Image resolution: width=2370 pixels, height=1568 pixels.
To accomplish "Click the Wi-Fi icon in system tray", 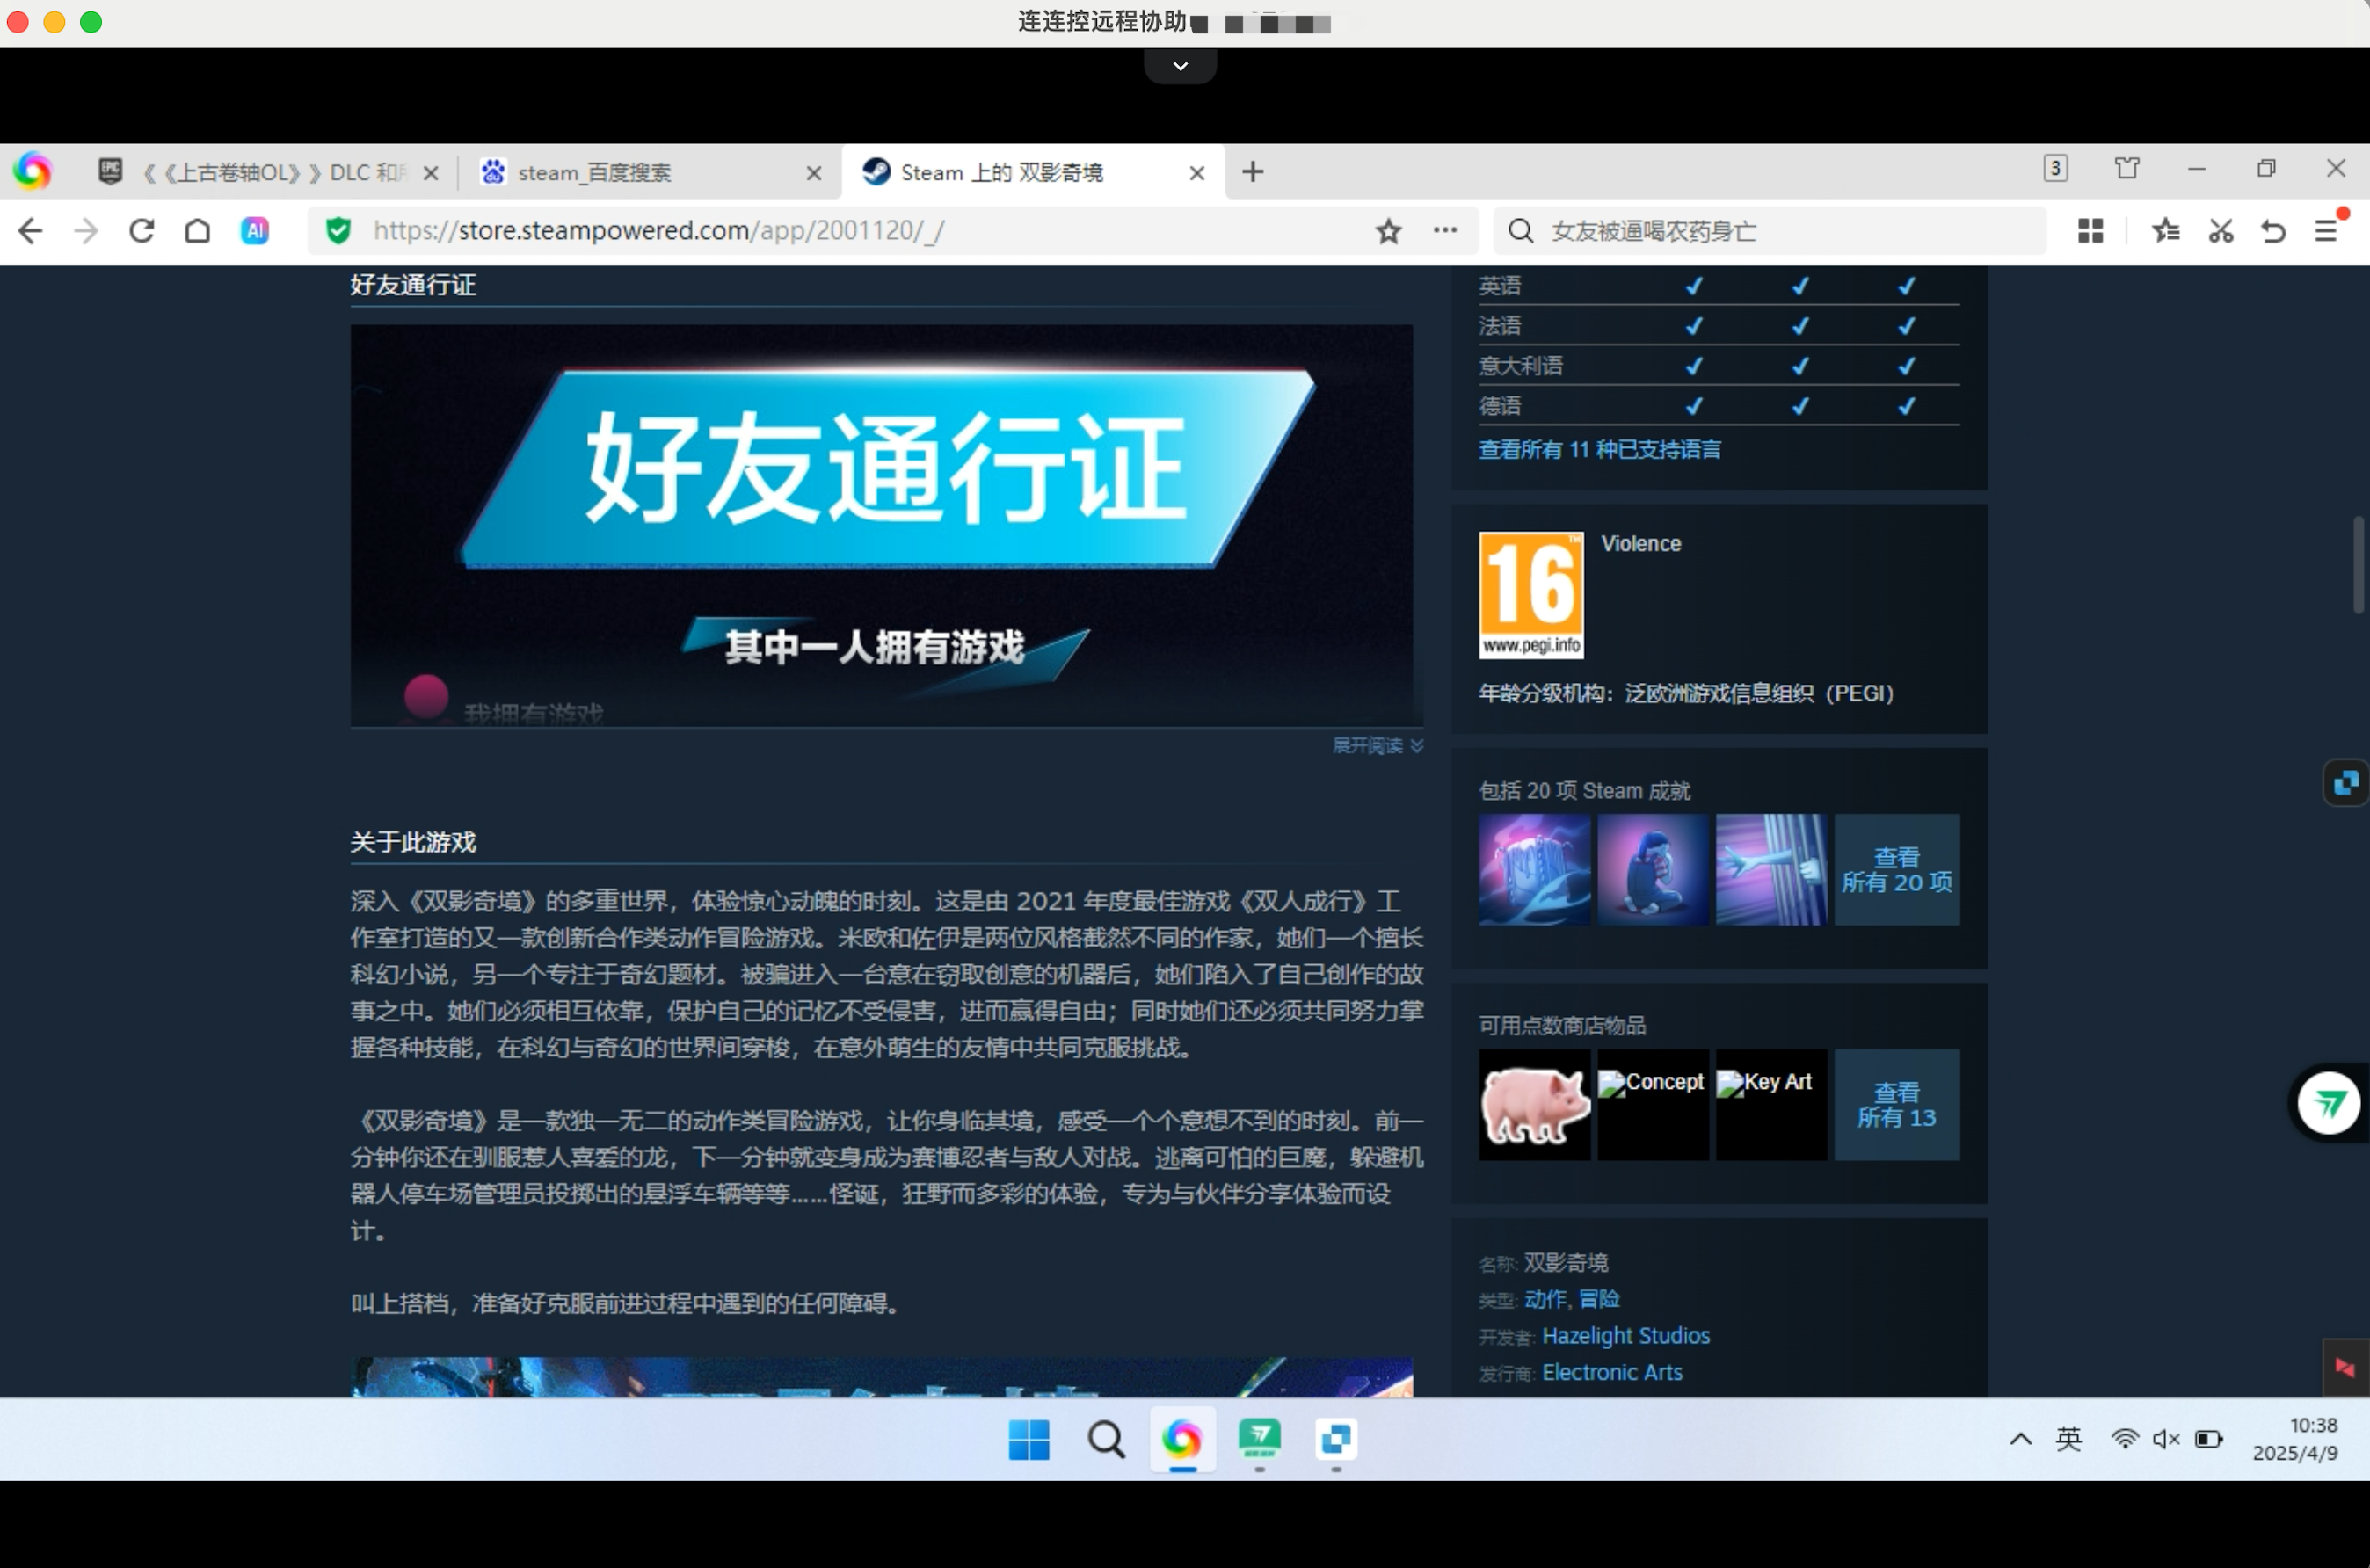I will [x=2123, y=1439].
